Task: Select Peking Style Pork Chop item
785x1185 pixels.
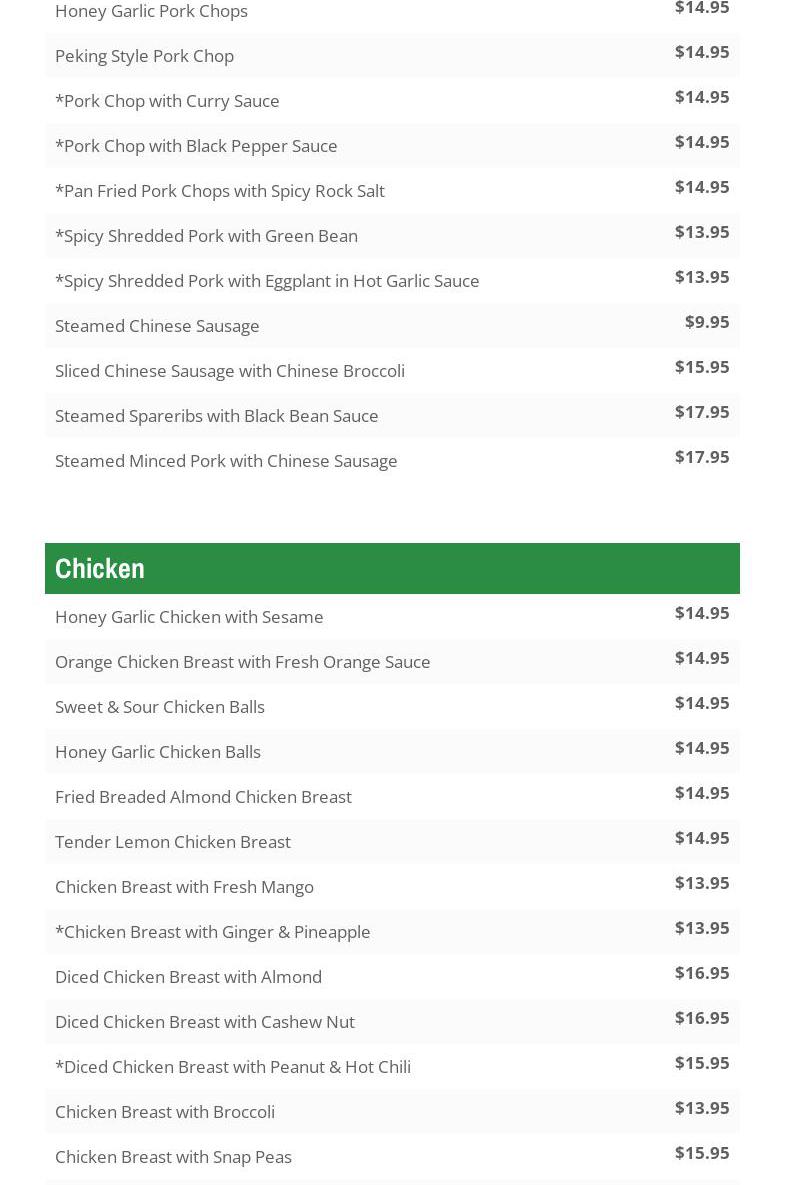Action: coord(144,56)
